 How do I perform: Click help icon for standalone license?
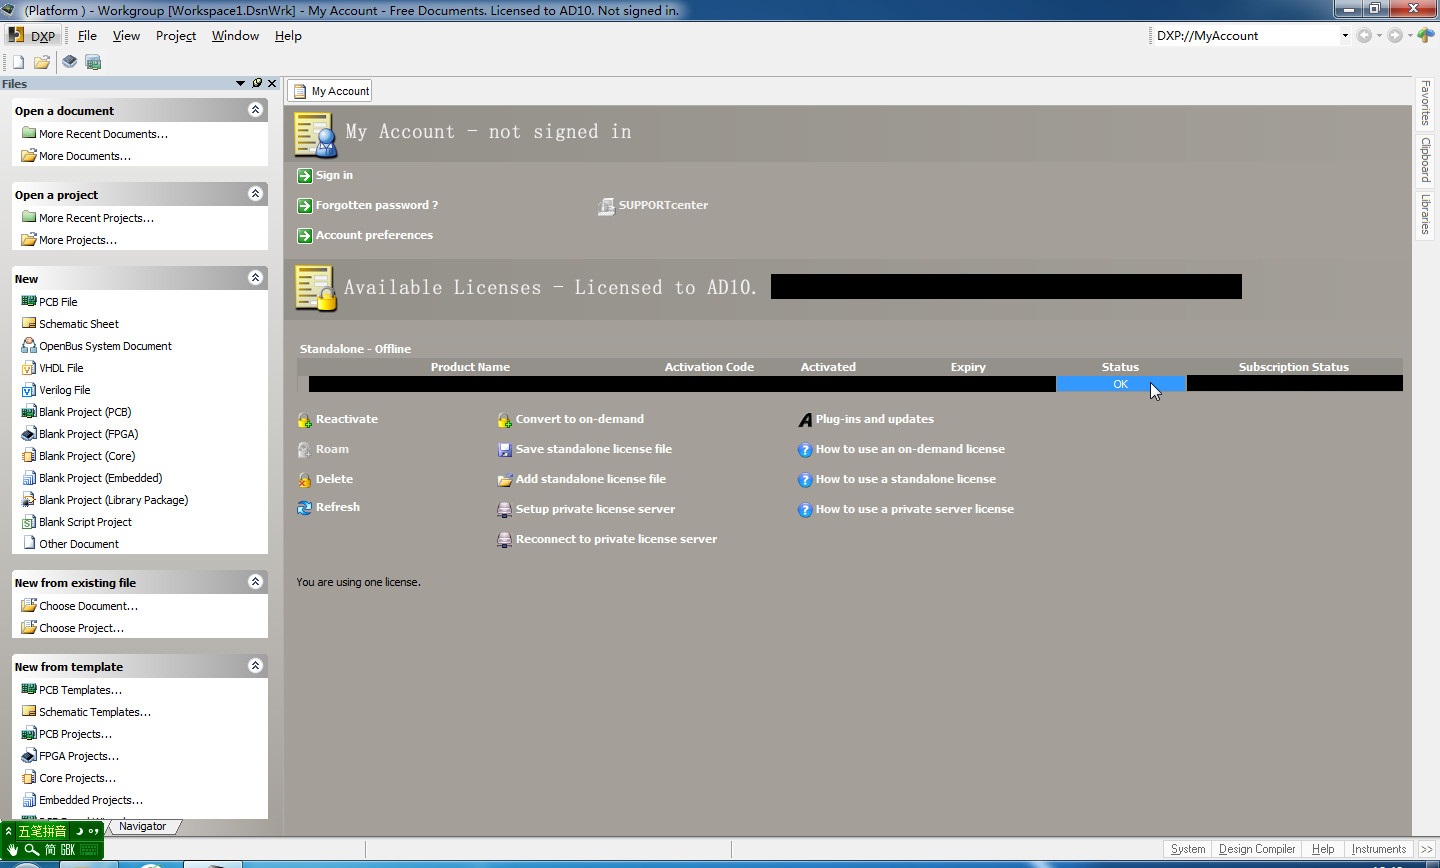pos(805,480)
